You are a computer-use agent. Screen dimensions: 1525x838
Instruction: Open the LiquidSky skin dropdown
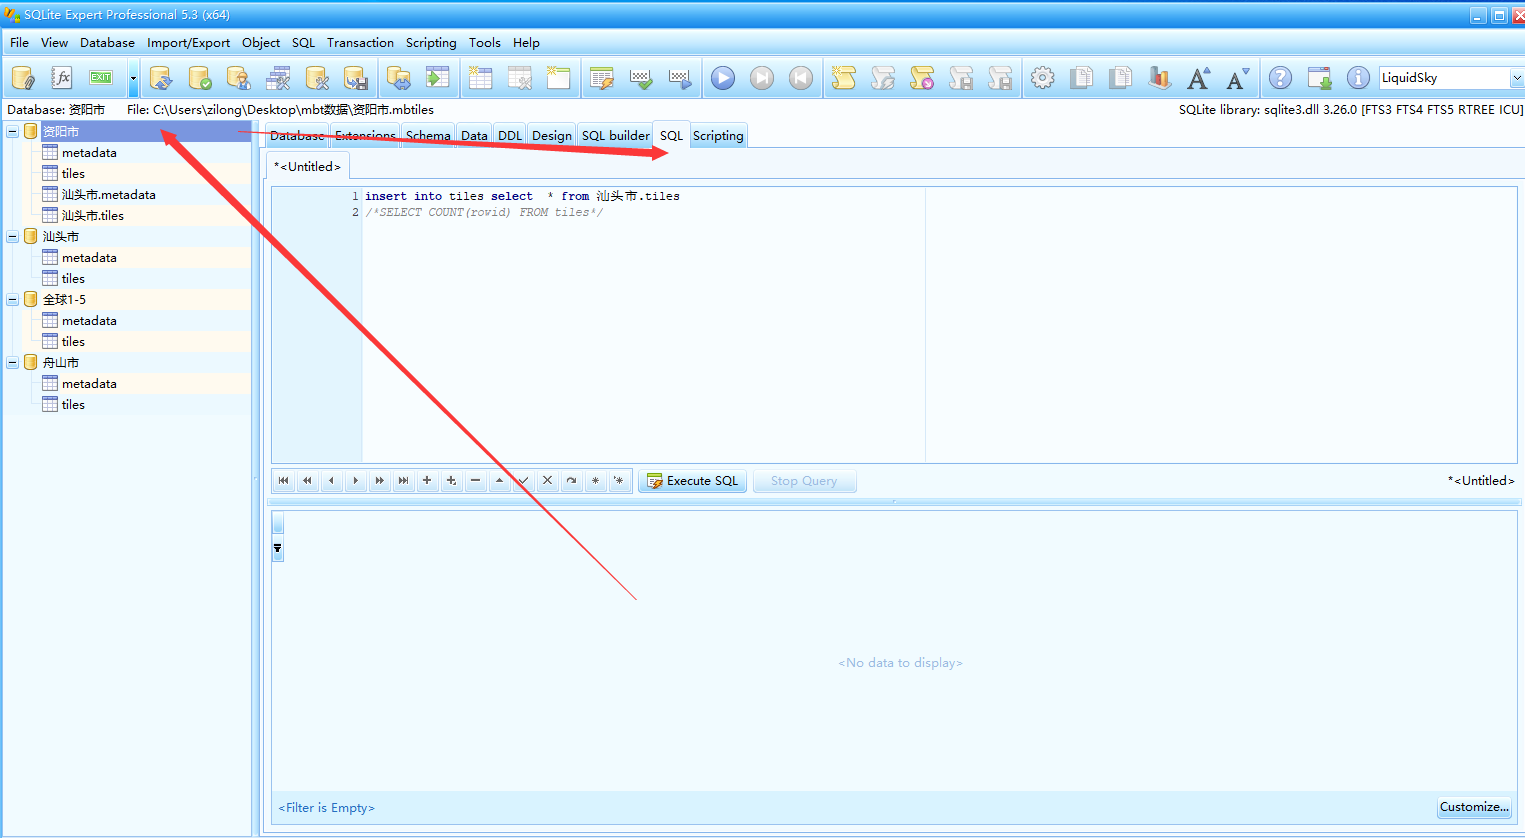click(1516, 78)
